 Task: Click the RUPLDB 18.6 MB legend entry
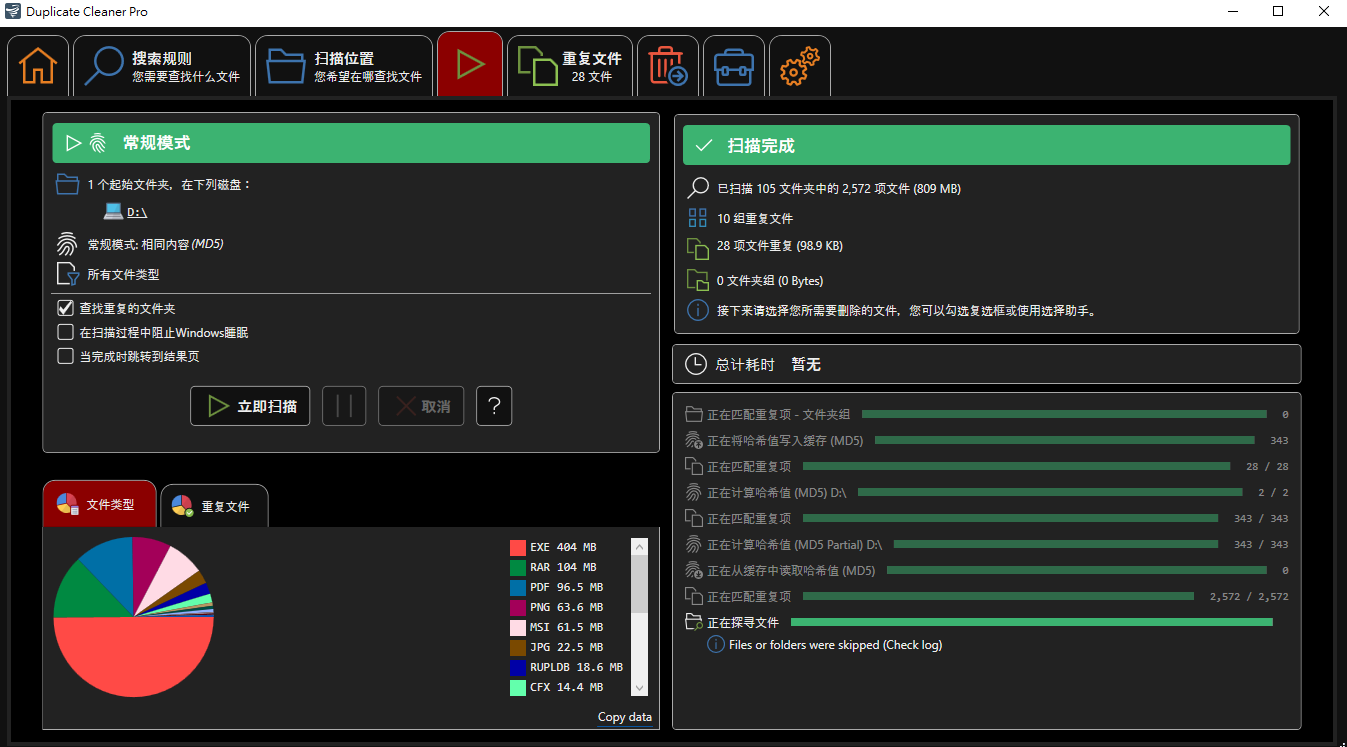click(566, 667)
